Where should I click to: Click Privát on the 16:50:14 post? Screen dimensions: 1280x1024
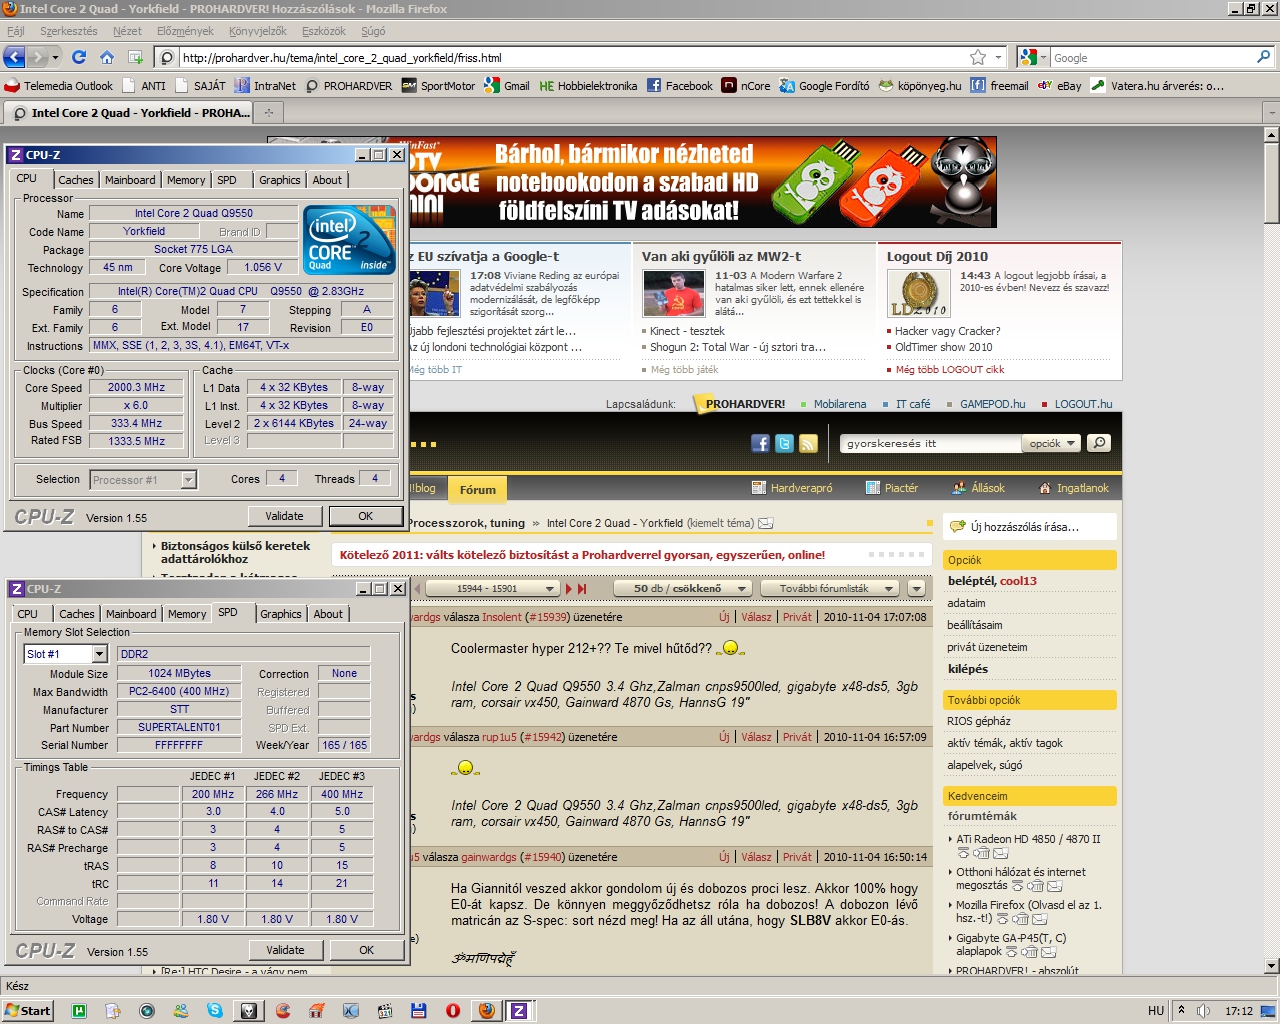[797, 857]
